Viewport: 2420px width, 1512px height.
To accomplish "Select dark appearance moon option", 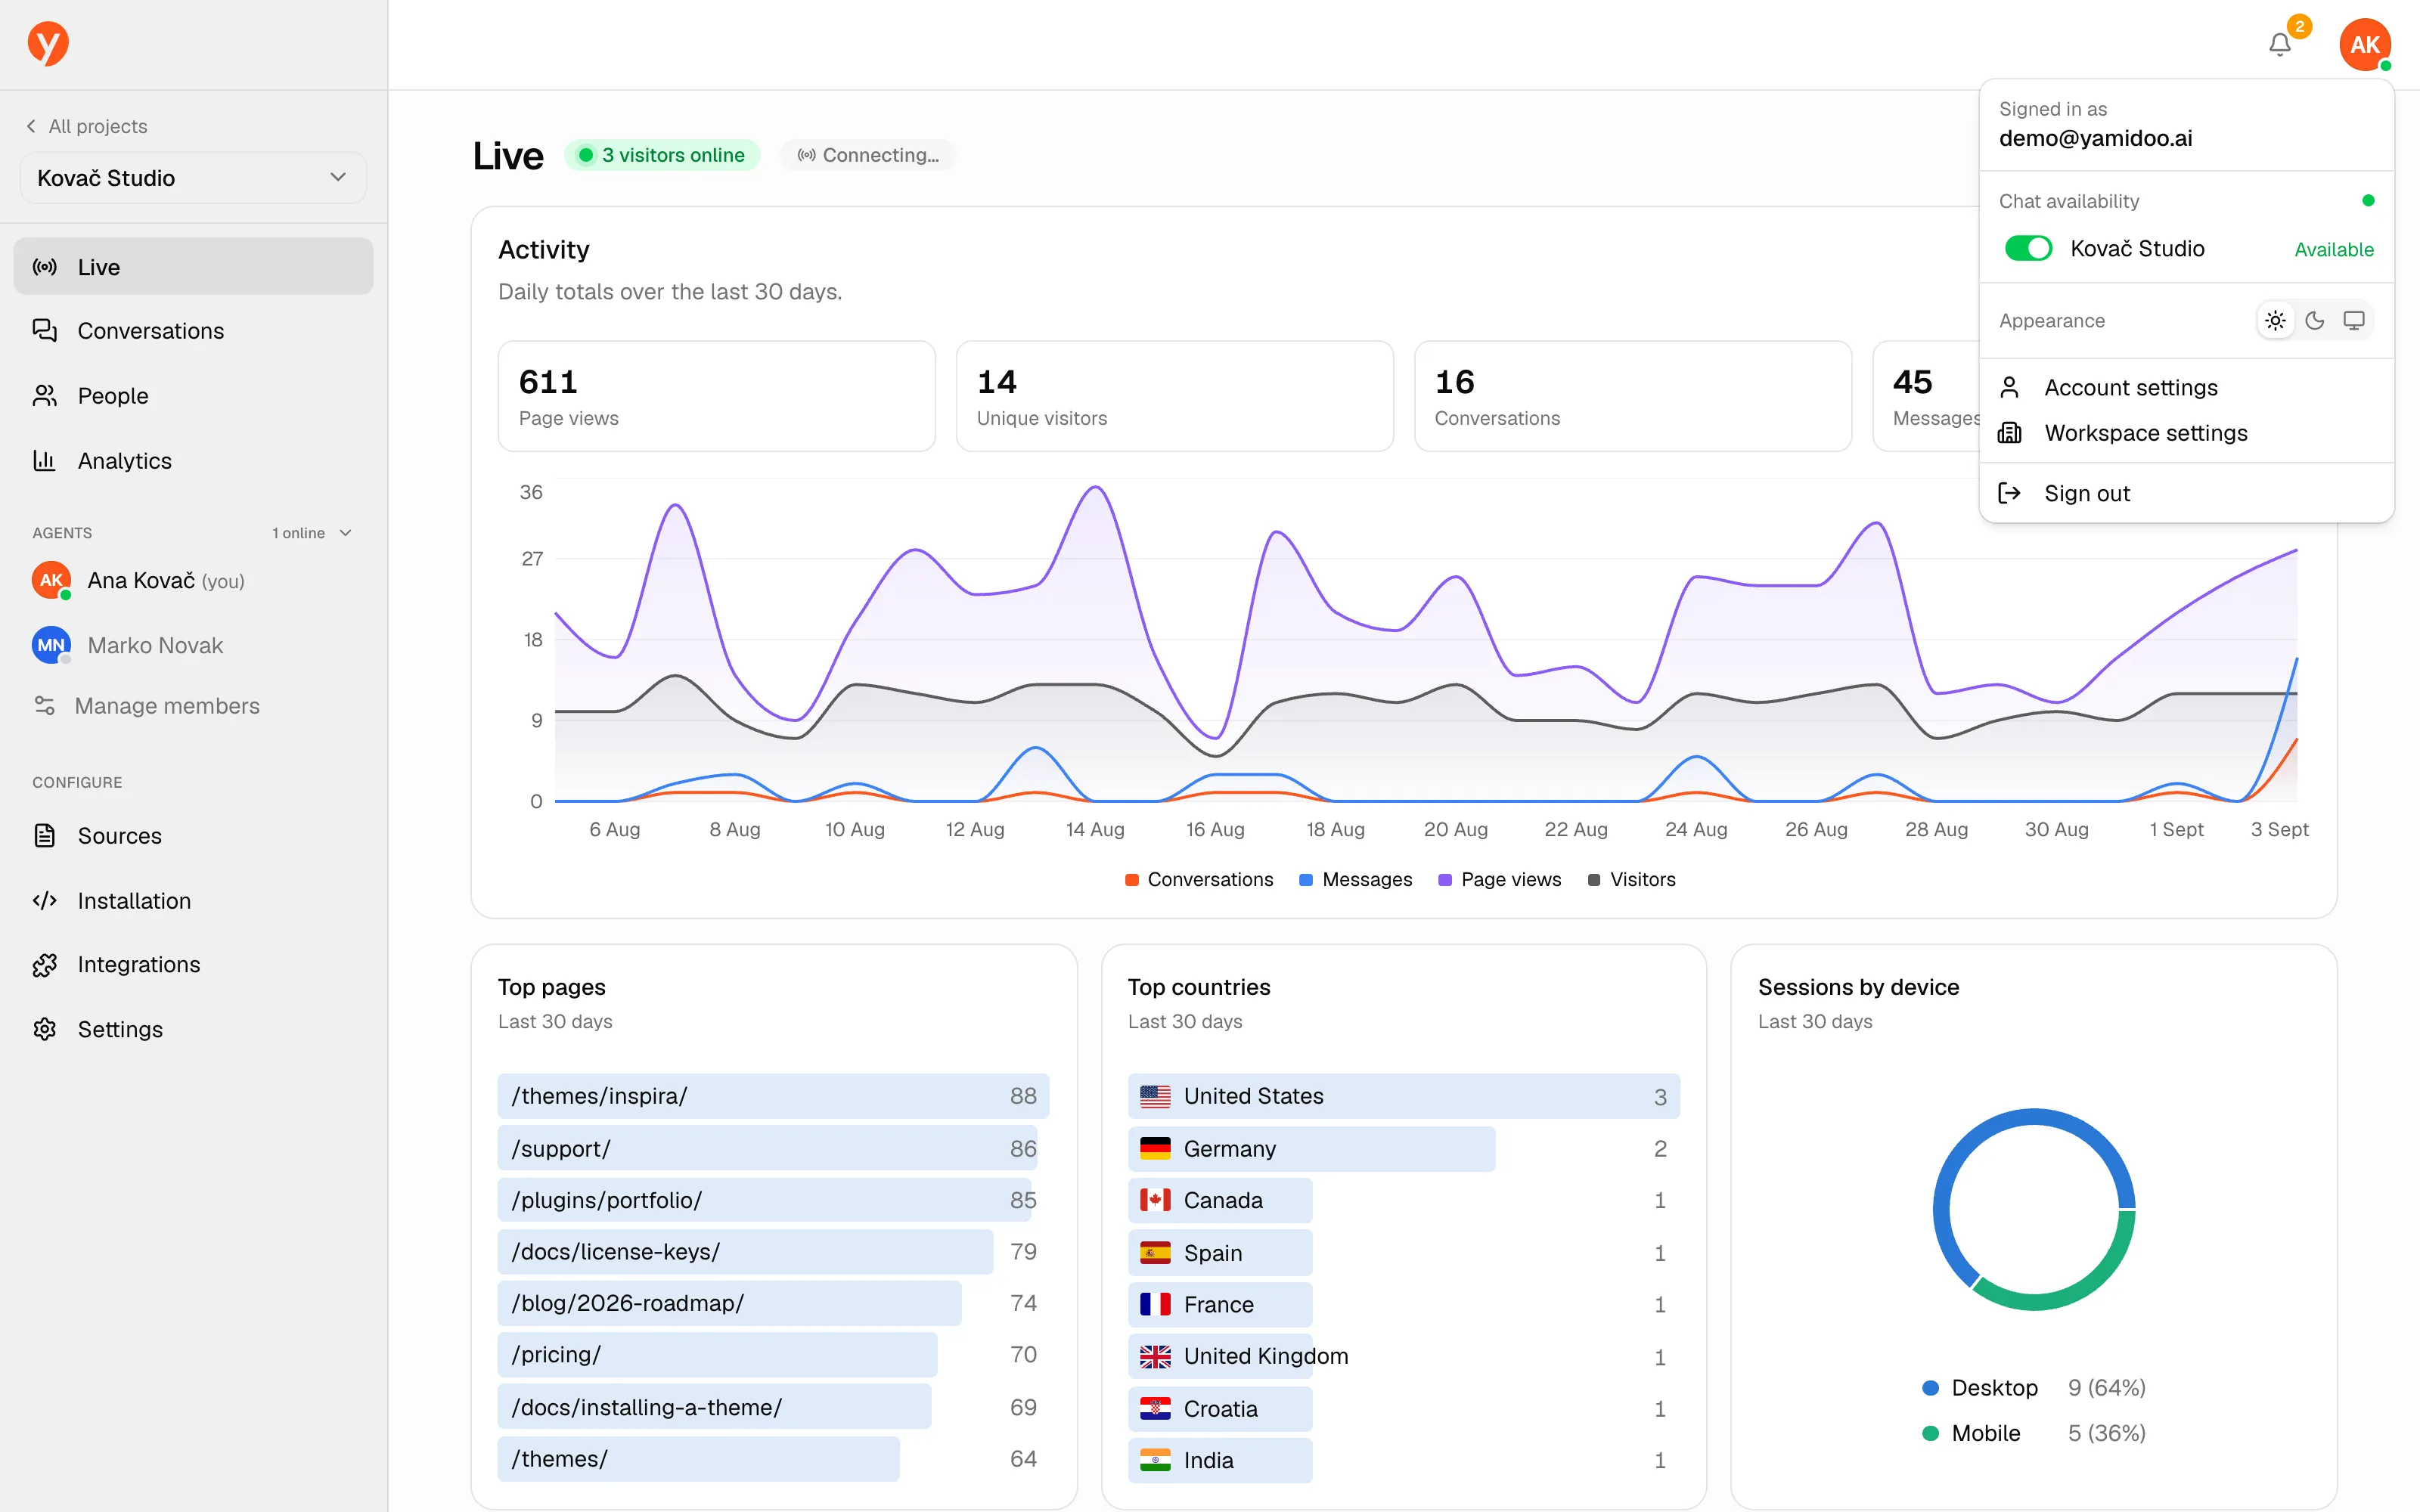I will coord(2314,321).
